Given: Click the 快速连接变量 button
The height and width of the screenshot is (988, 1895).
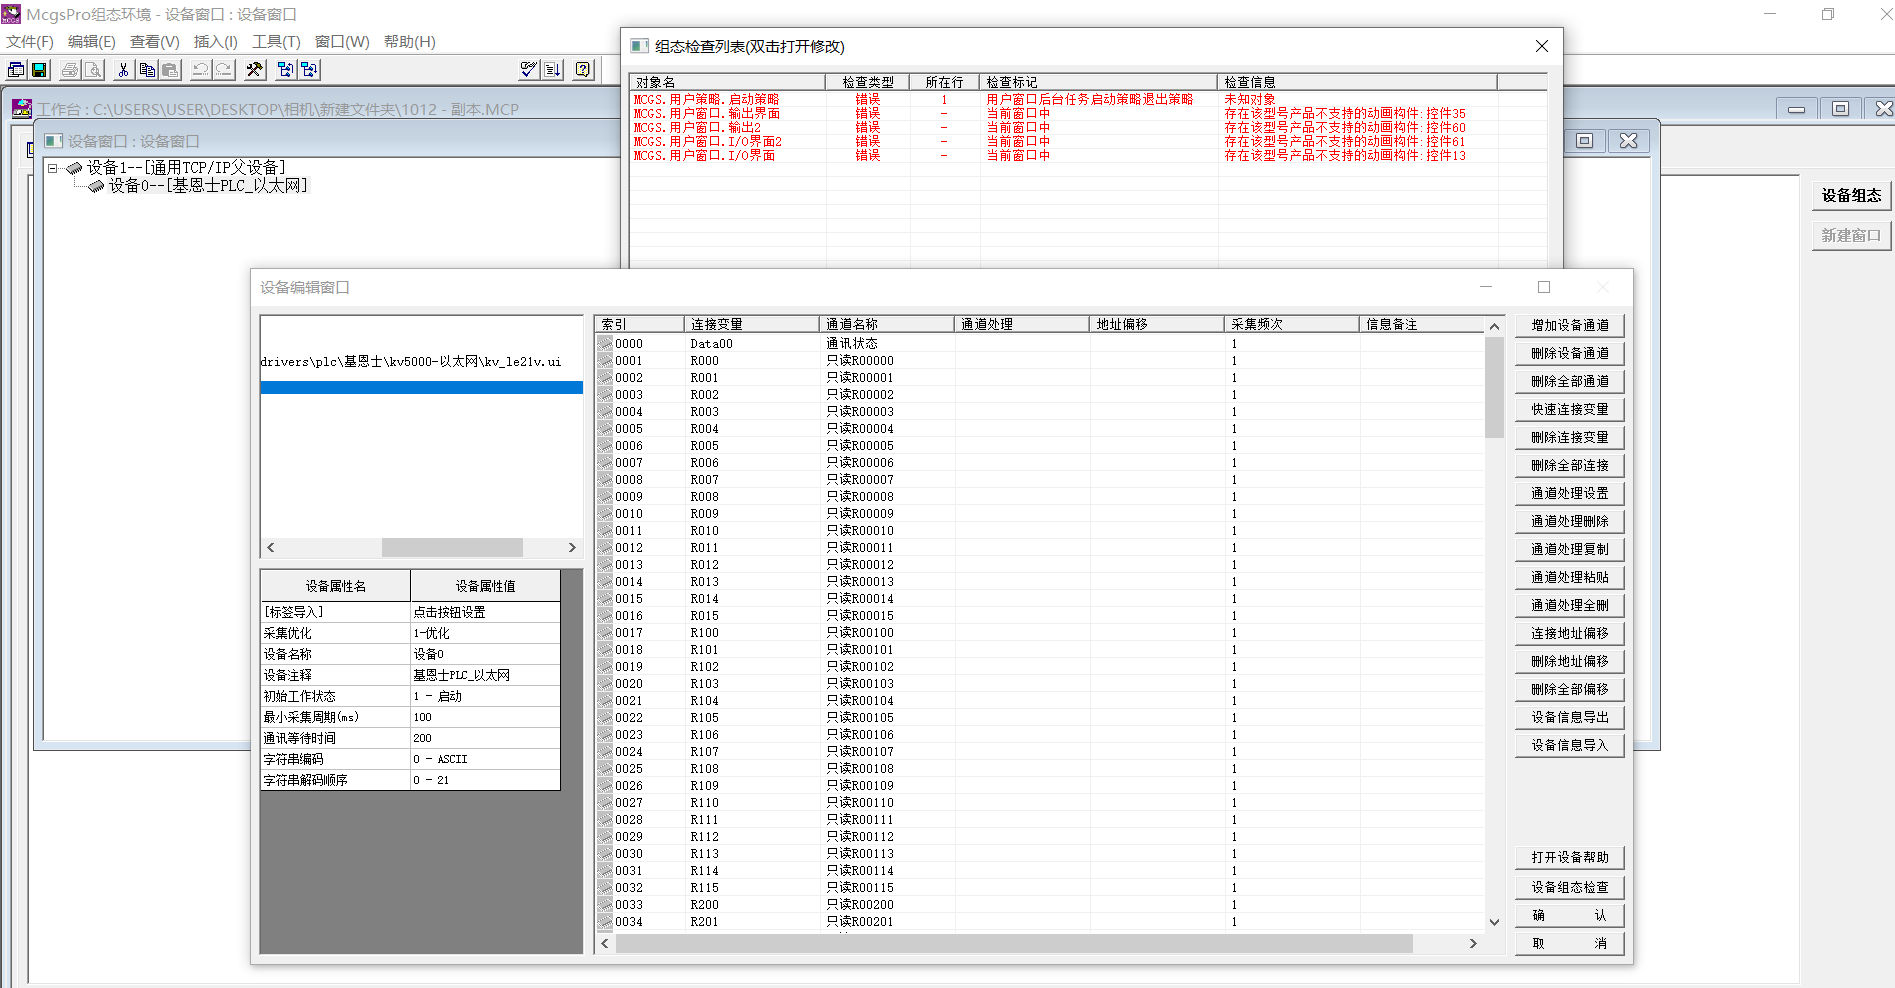Looking at the screenshot, I should pos(1569,409).
